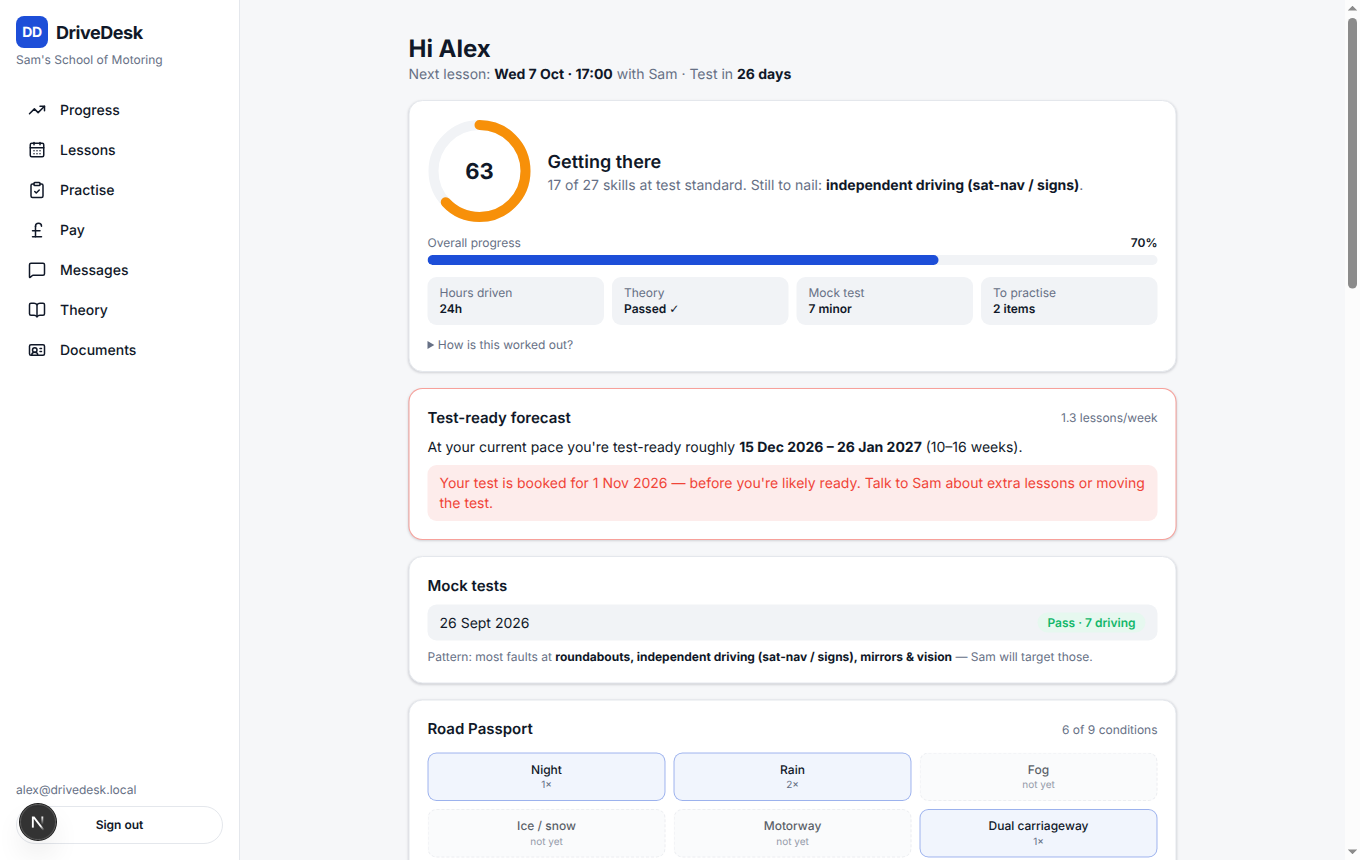Click the 'Hi Alex' greeting heading
Viewport: 1360px width, 860px height.
[449, 48]
